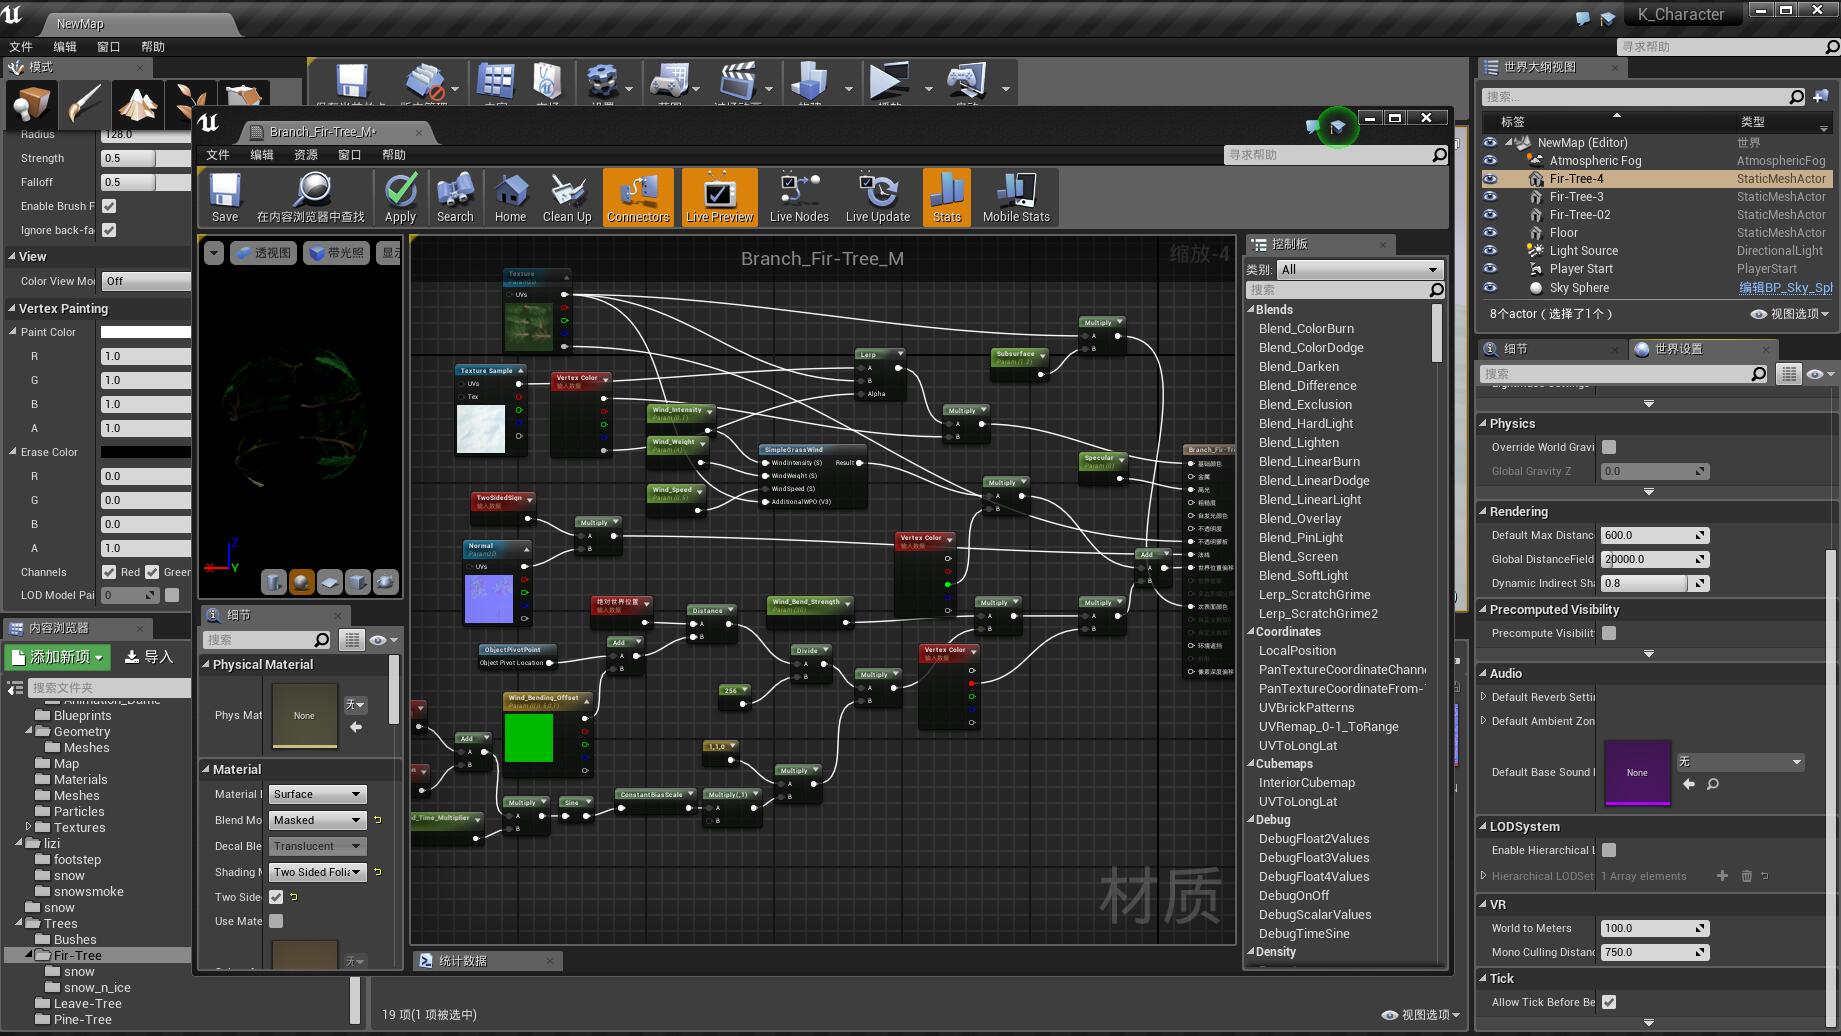Screen dimensions: 1841x1036
Task: Open the Blend Mode Masked dropdown
Action: pyautogui.click(x=317, y=820)
